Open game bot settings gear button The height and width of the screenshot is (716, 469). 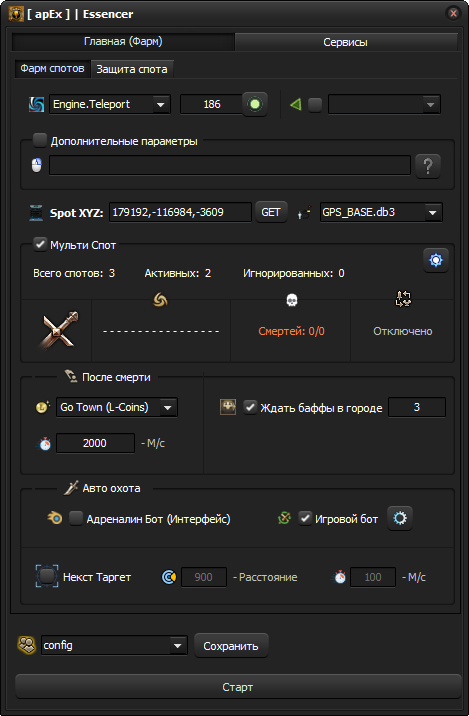coord(400,518)
